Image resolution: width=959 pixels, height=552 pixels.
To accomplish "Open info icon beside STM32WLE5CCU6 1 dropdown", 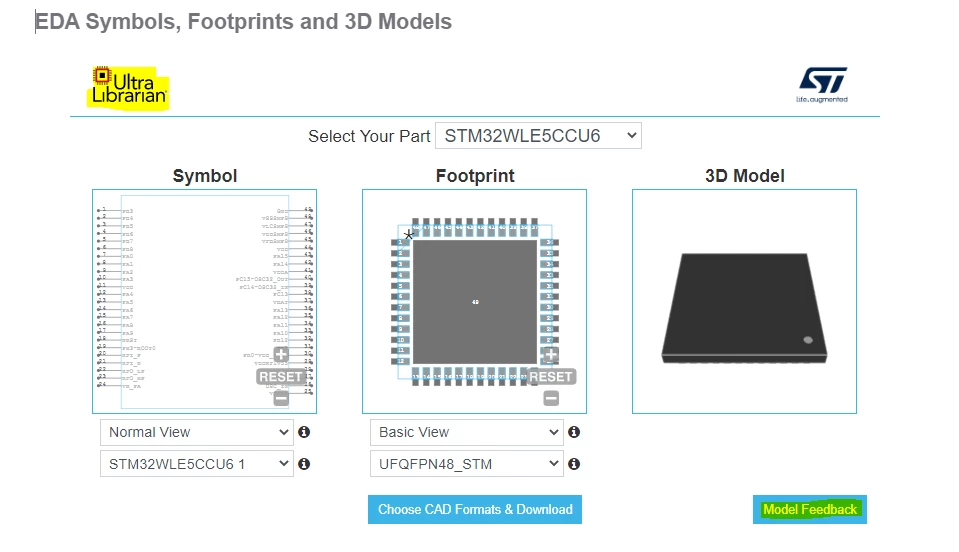I will point(304,464).
